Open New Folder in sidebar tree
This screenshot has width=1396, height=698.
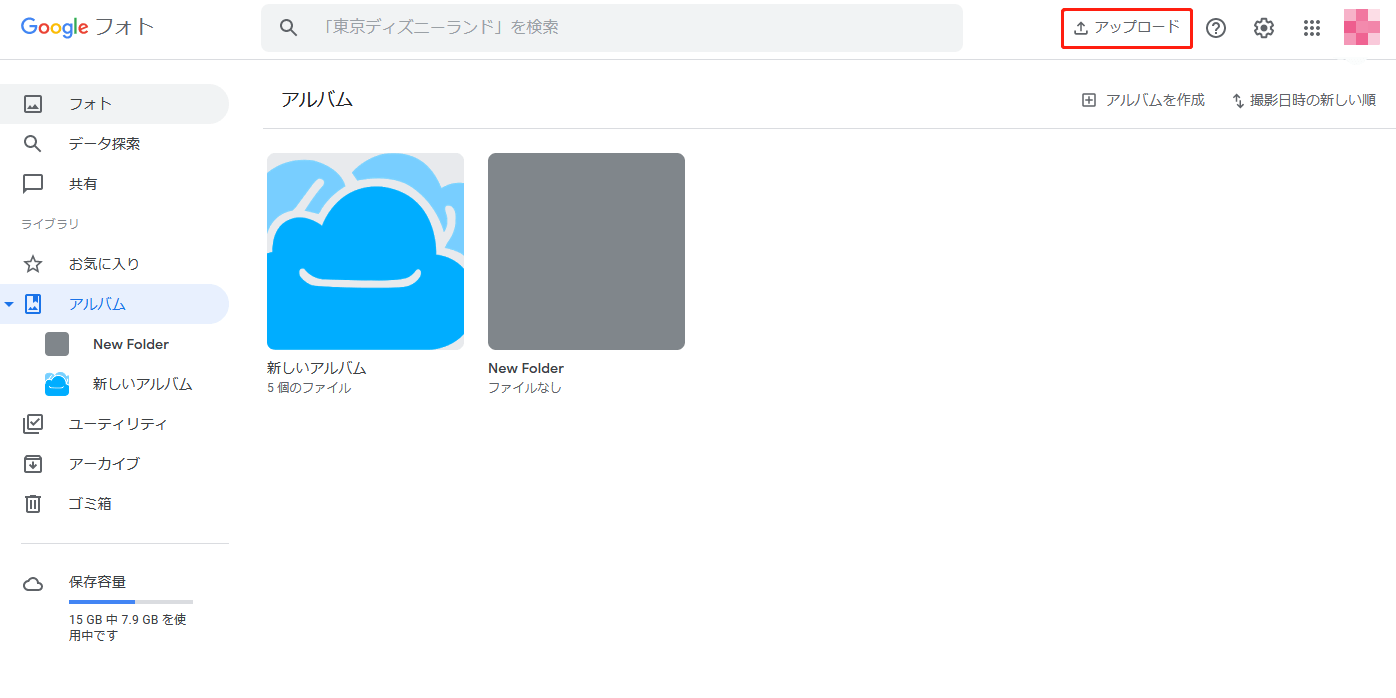coord(131,344)
